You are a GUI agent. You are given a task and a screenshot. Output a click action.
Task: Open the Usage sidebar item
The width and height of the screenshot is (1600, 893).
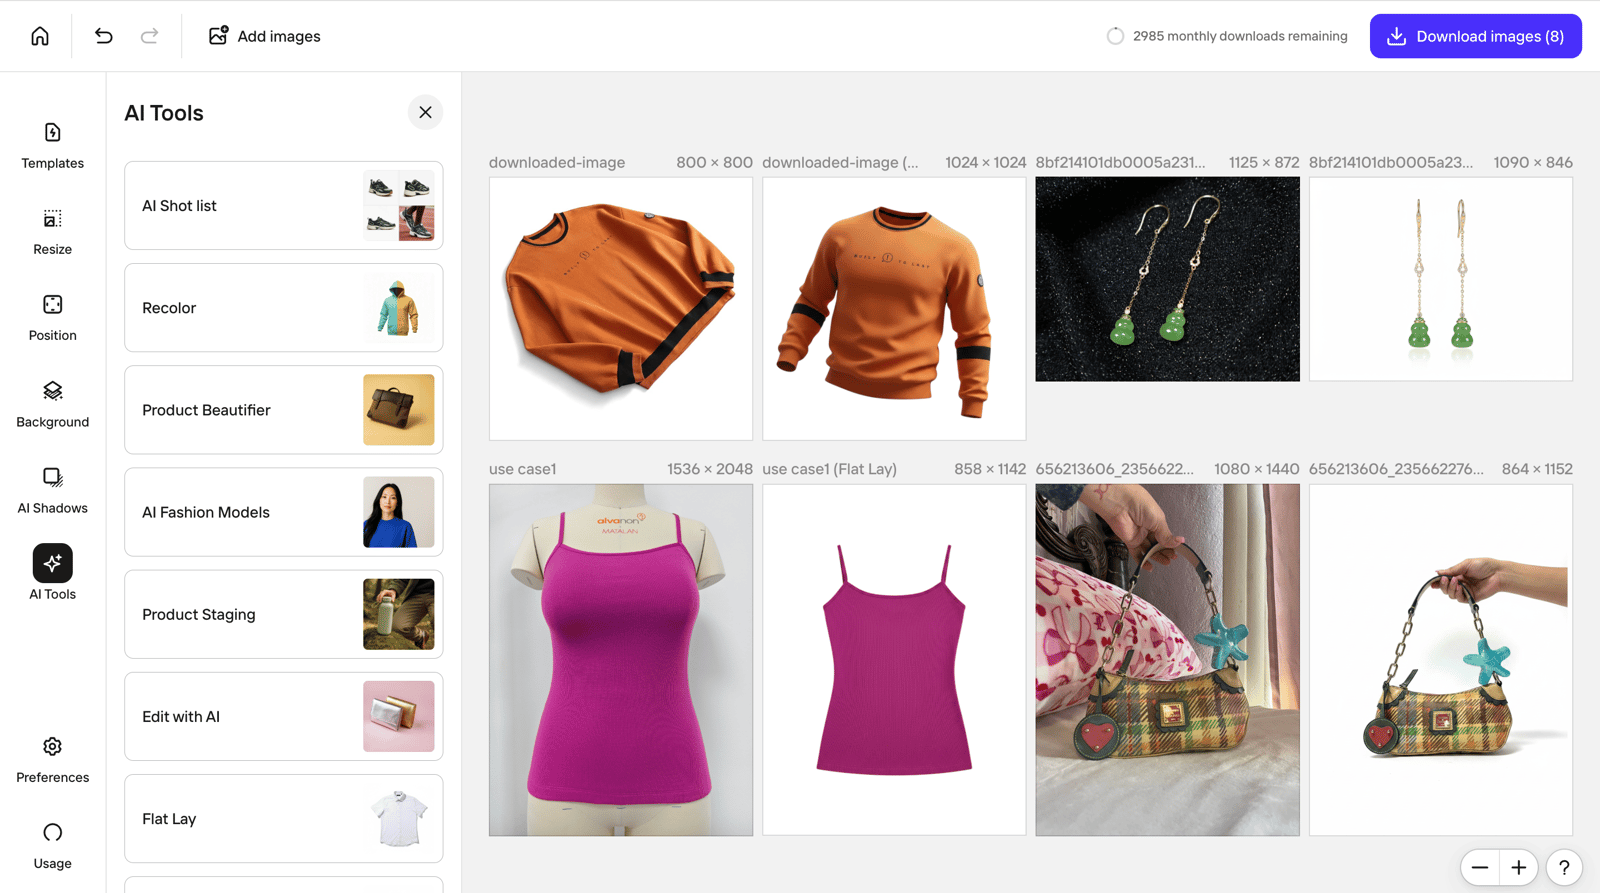(x=53, y=846)
